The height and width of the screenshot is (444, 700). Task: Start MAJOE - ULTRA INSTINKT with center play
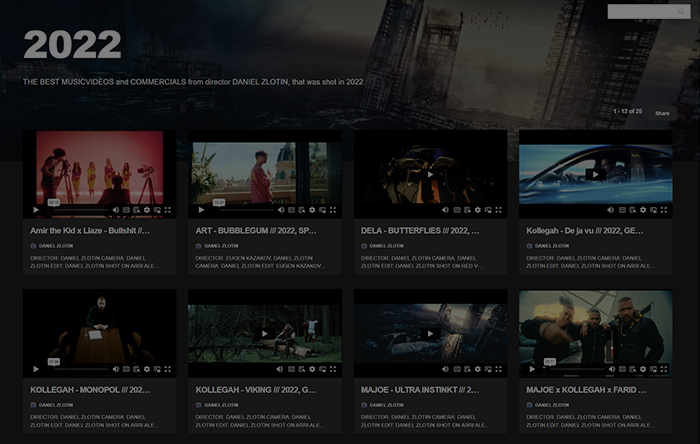click(430, 334)
